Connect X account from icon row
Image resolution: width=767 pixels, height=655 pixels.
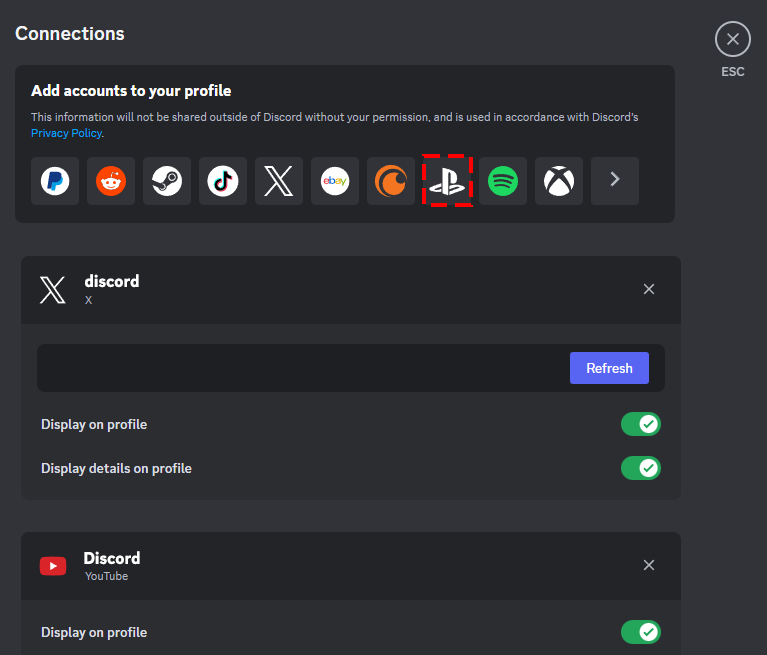(279, 181)
